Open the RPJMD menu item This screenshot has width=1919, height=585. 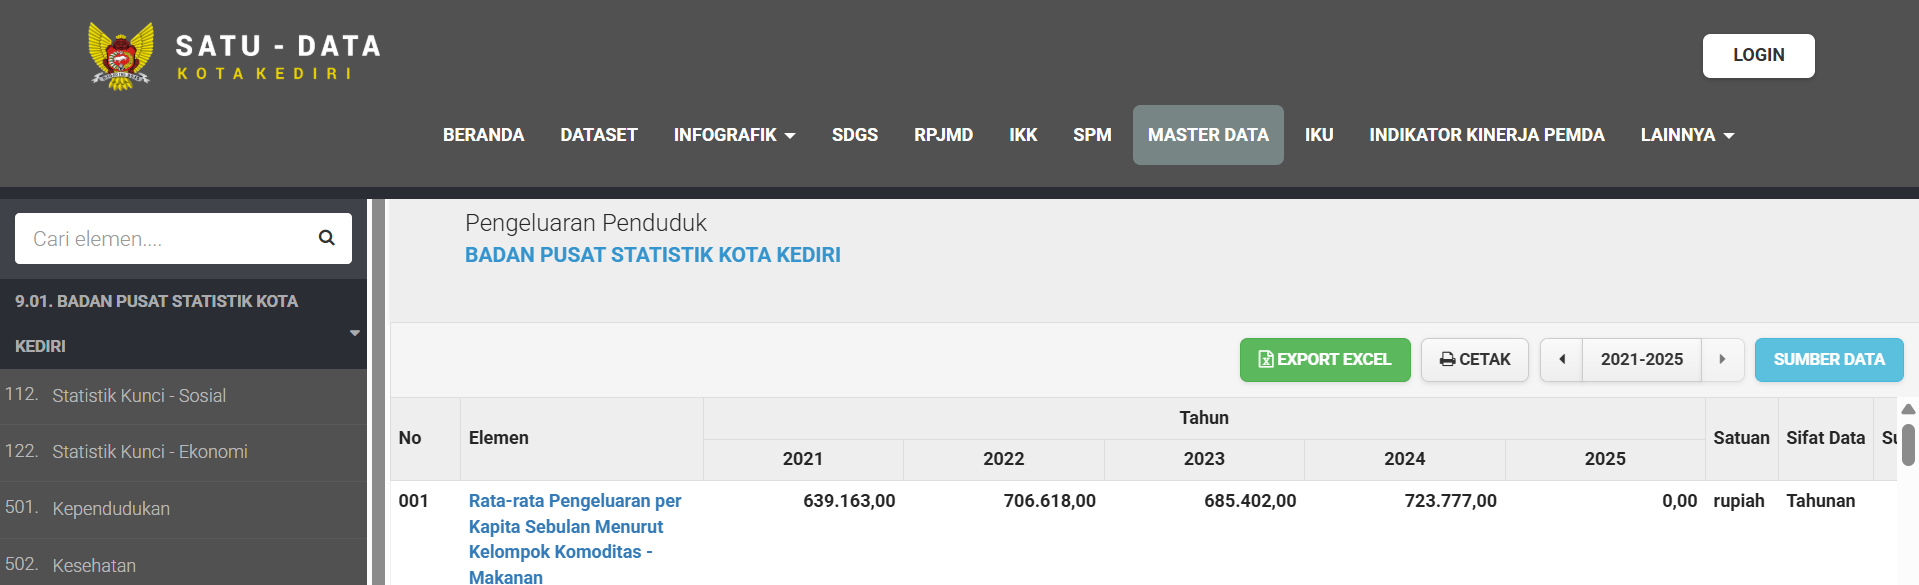click(x=943, y=135)
